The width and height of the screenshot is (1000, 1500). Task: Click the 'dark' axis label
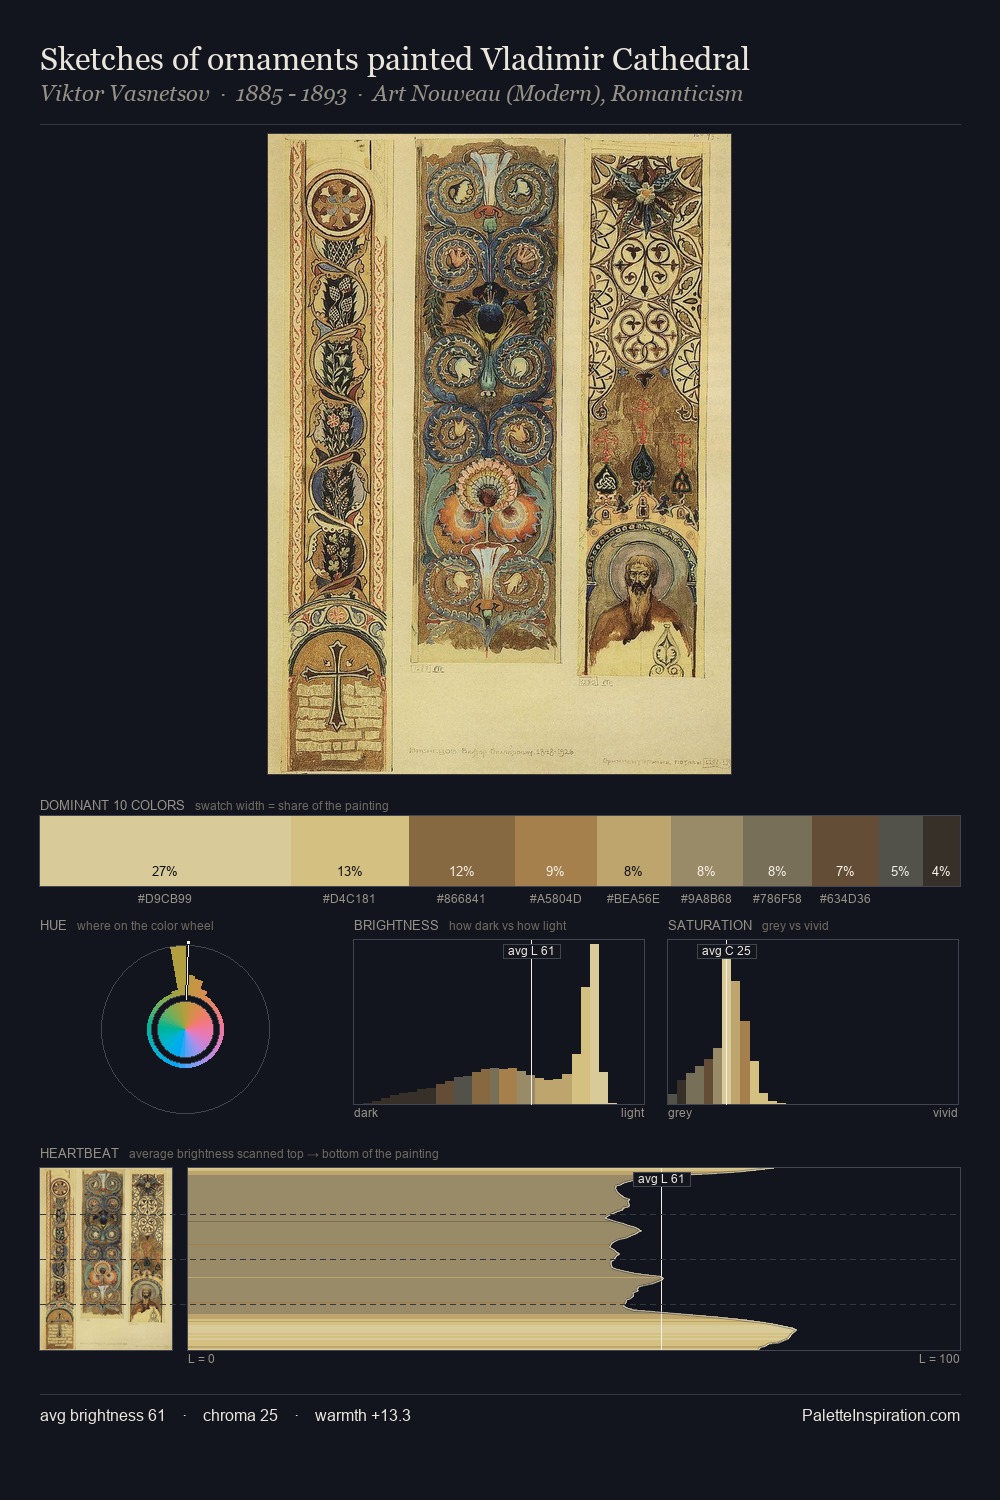[x=366, y=1113]
